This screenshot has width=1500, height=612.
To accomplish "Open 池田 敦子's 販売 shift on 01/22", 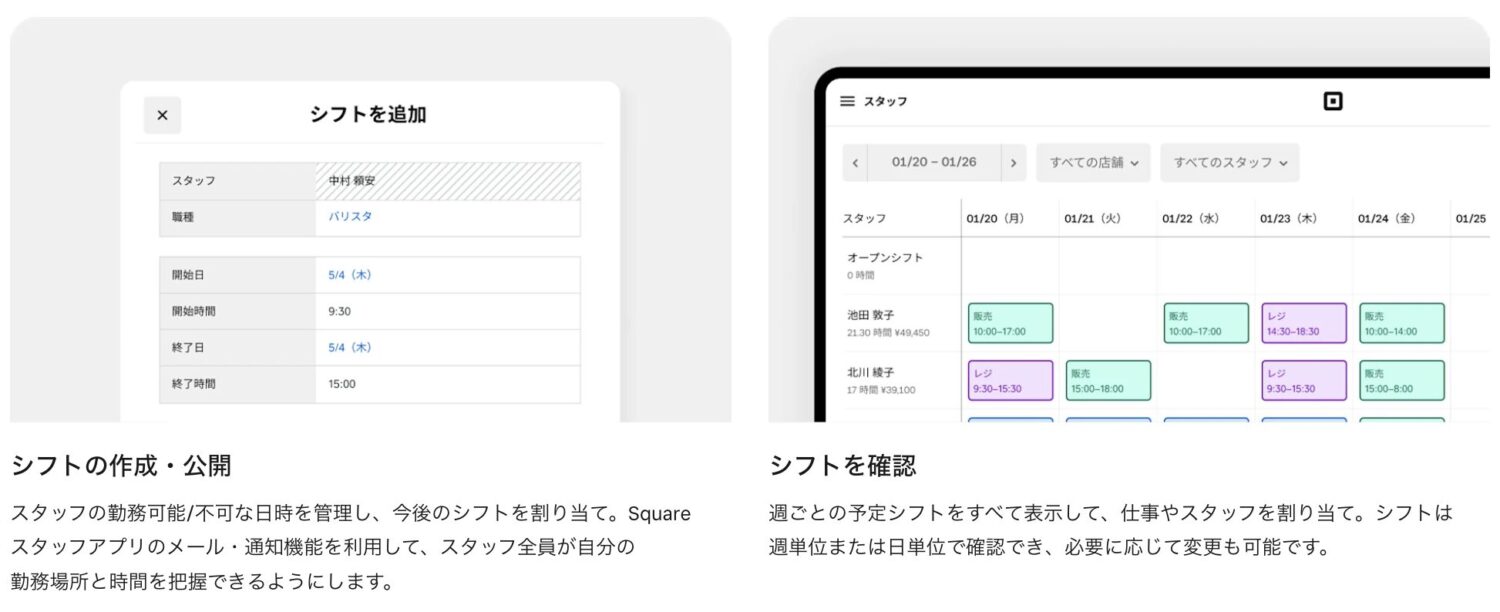I will pos(1206,323).
